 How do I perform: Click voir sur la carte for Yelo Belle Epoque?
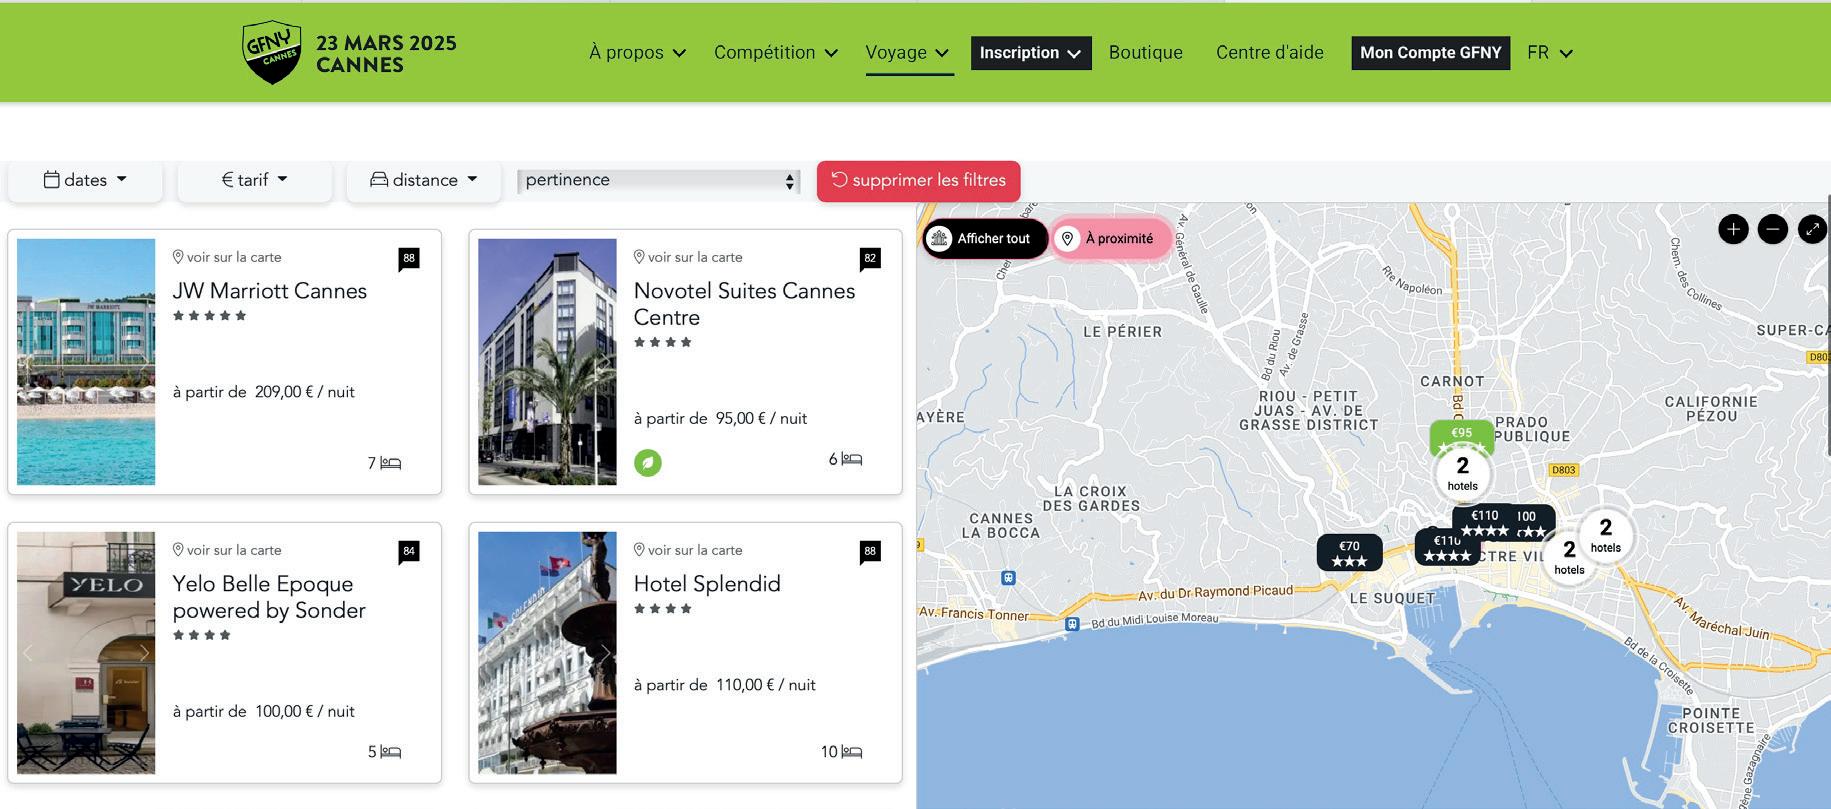(x=227, y=550)
